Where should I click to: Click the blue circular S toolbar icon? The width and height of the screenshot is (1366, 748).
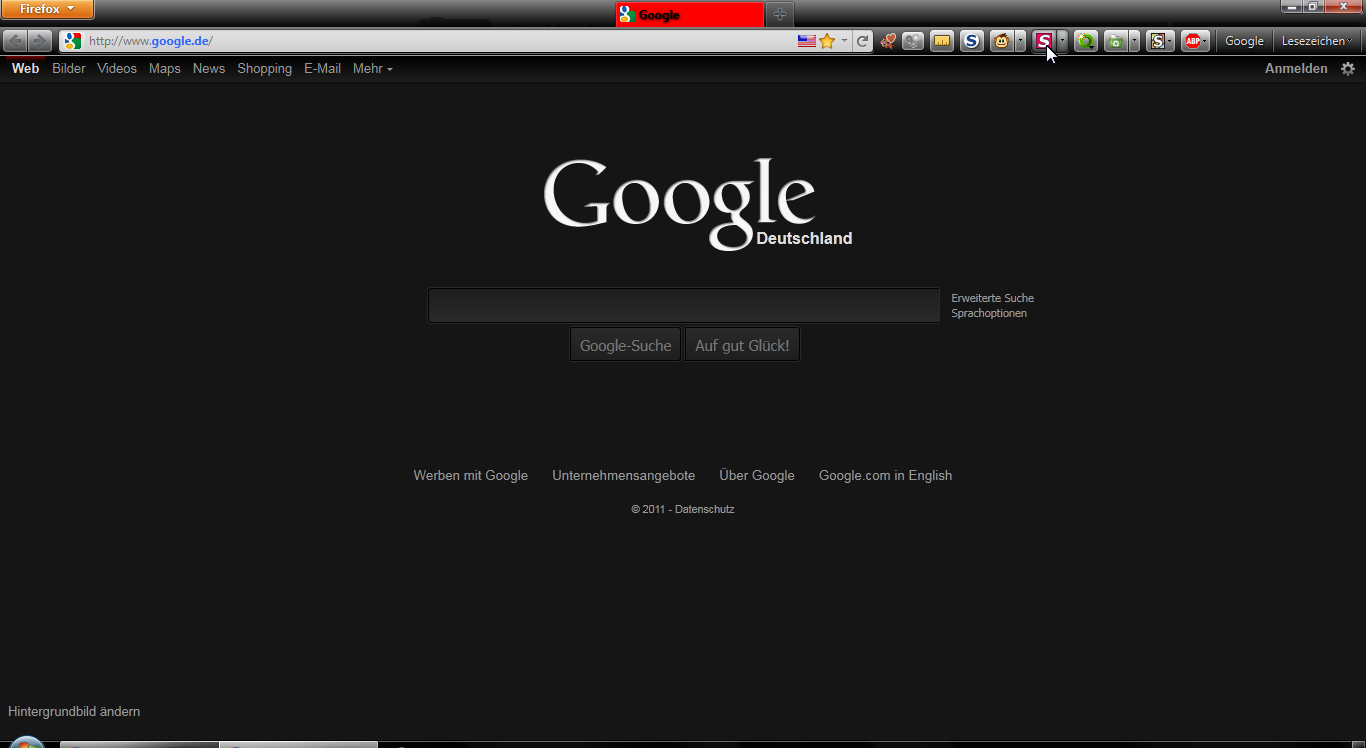coord(971,41)
